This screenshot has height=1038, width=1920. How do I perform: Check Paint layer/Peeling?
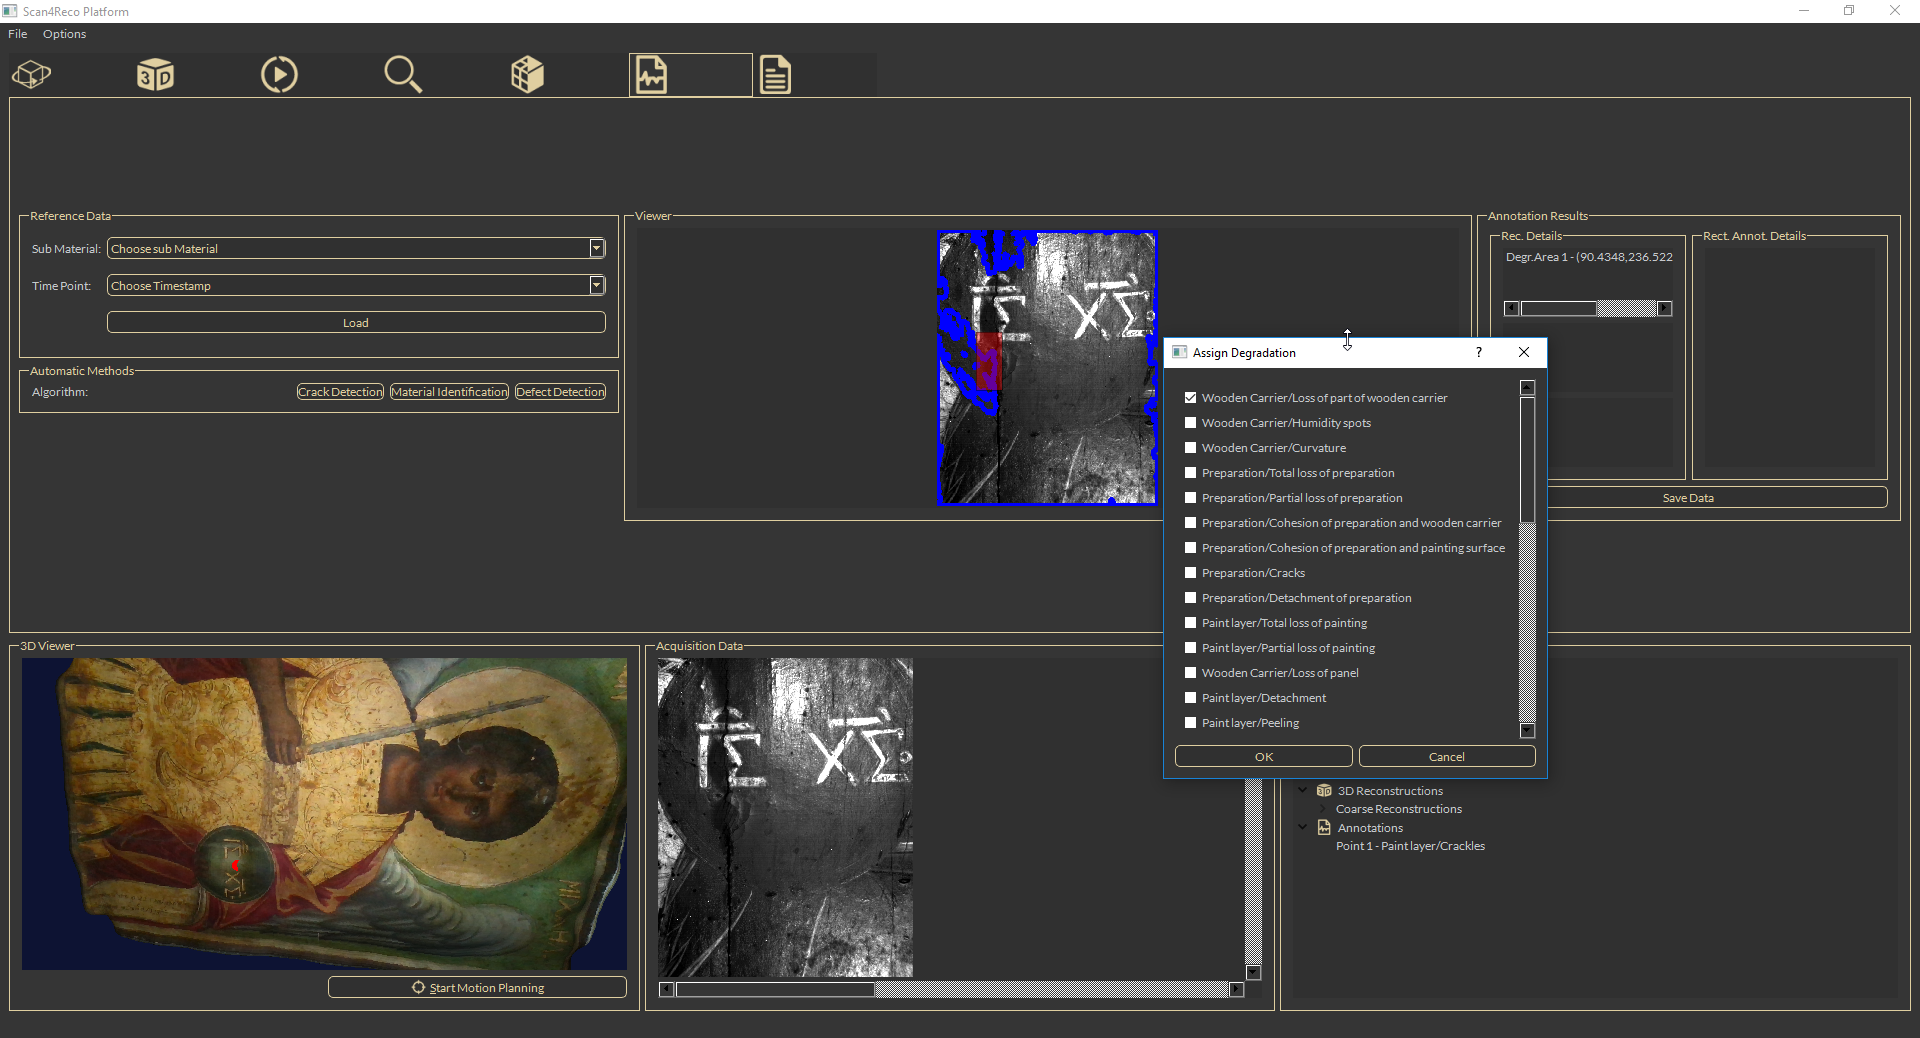pyautogui.click(x=1190, y=723)
